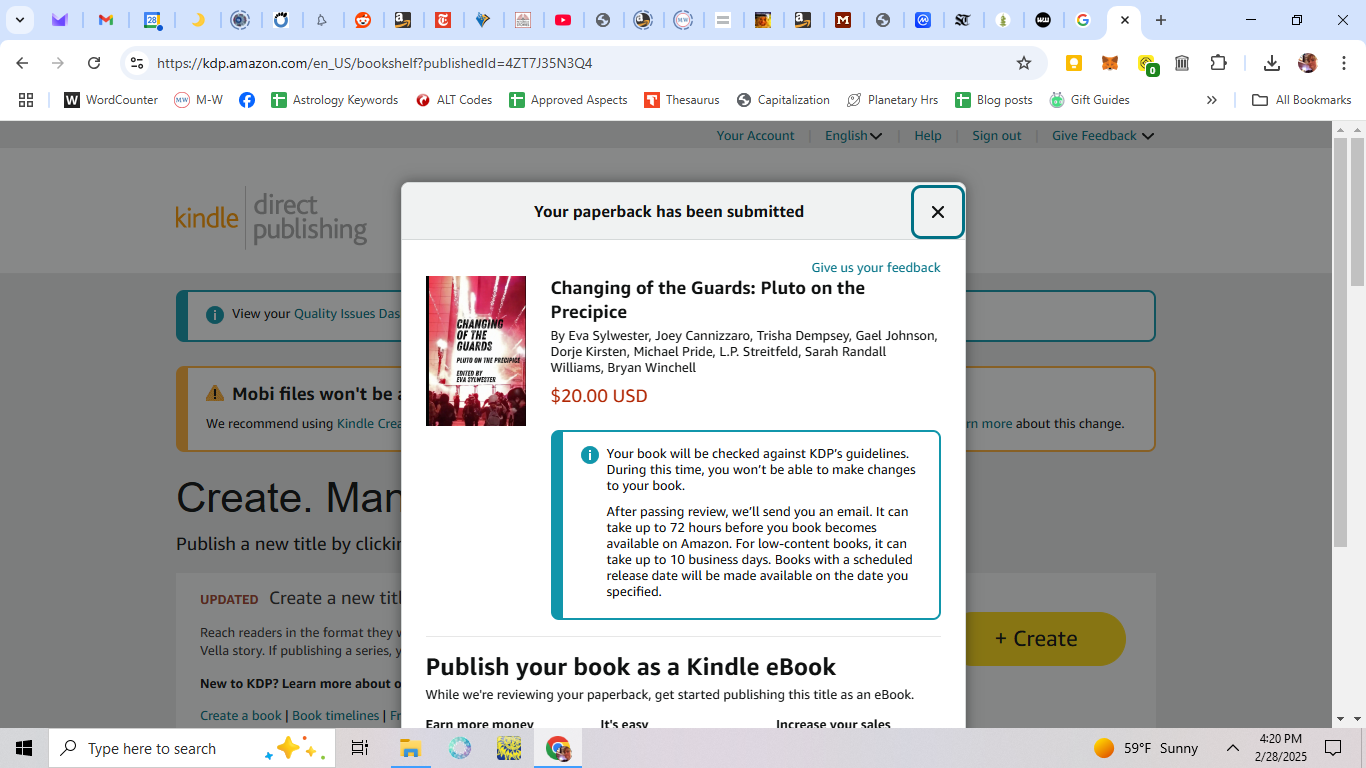1366x768 pixels.
Task: View site information icon in address bar
Action: pos(137,63)
